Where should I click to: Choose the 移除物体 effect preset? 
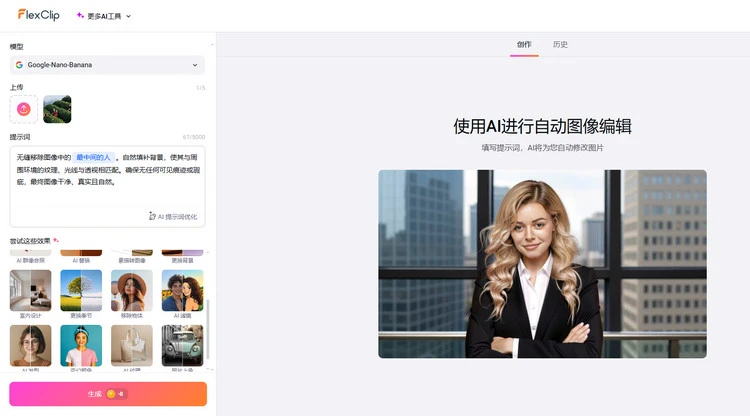tap(132, 291)
